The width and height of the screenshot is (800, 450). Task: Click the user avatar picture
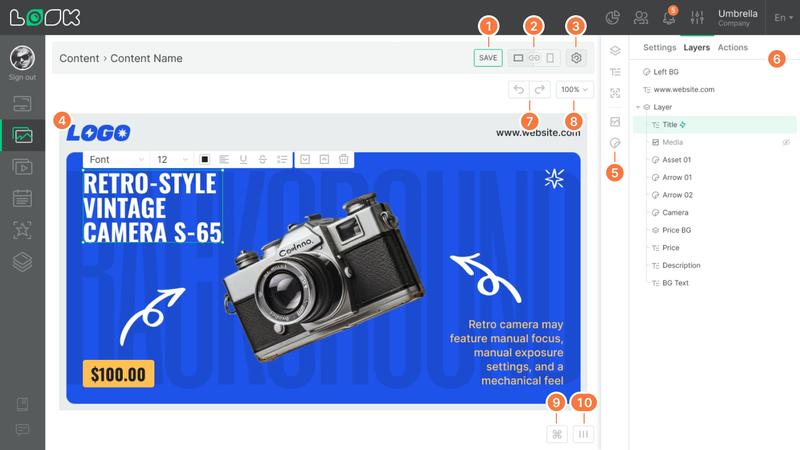[22, 58]
